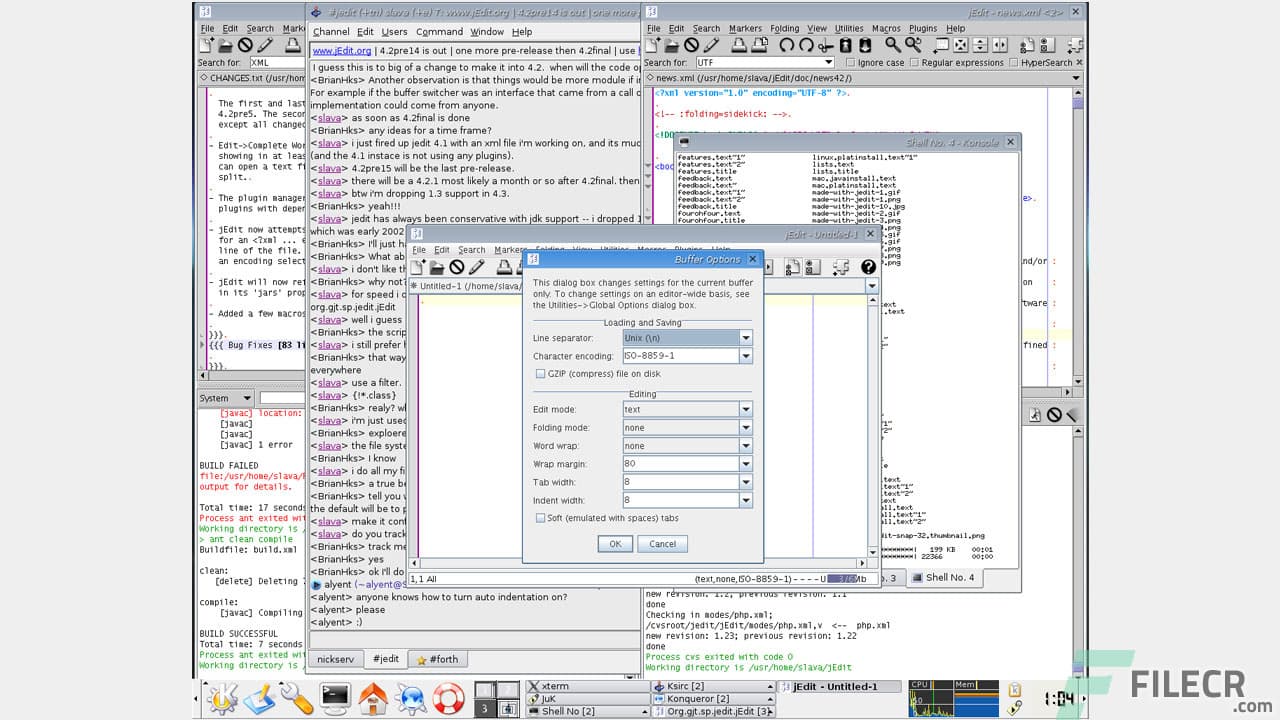Switch to the #forth chat tab
1280x720 pixels.
[x=437, y=659]
